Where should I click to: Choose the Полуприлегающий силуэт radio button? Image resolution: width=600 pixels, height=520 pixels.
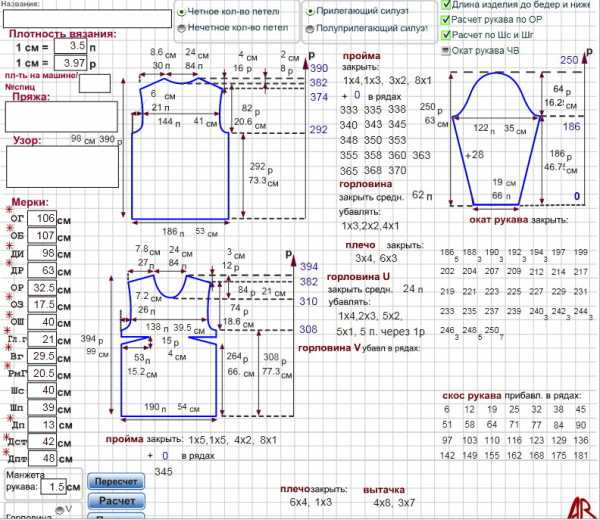pos(310,29)
